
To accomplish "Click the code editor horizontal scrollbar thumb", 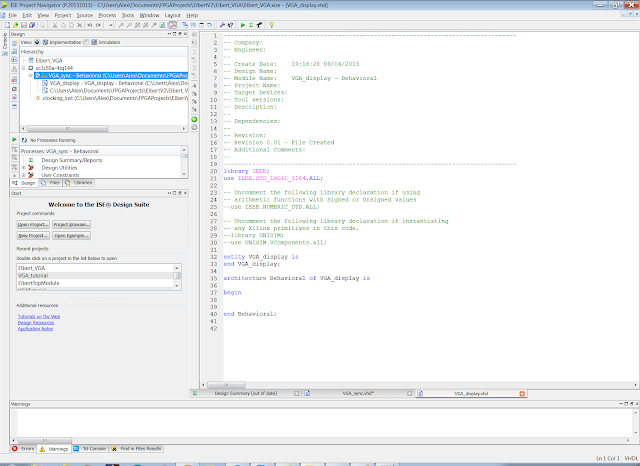I will tap(227, 385).
